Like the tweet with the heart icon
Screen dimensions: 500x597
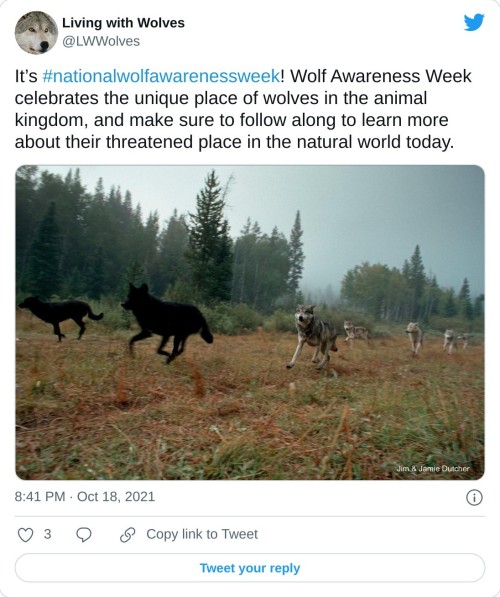click(26, 535)
